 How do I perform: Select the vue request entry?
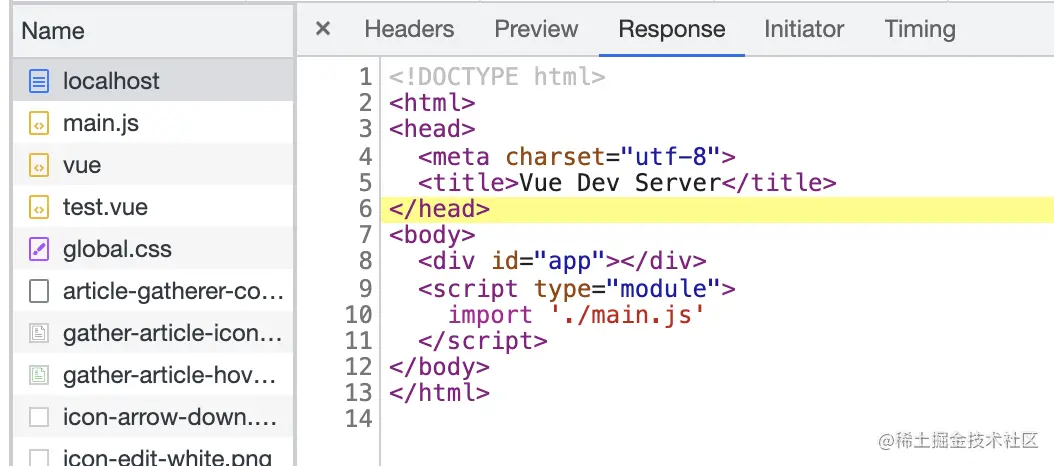153,165
